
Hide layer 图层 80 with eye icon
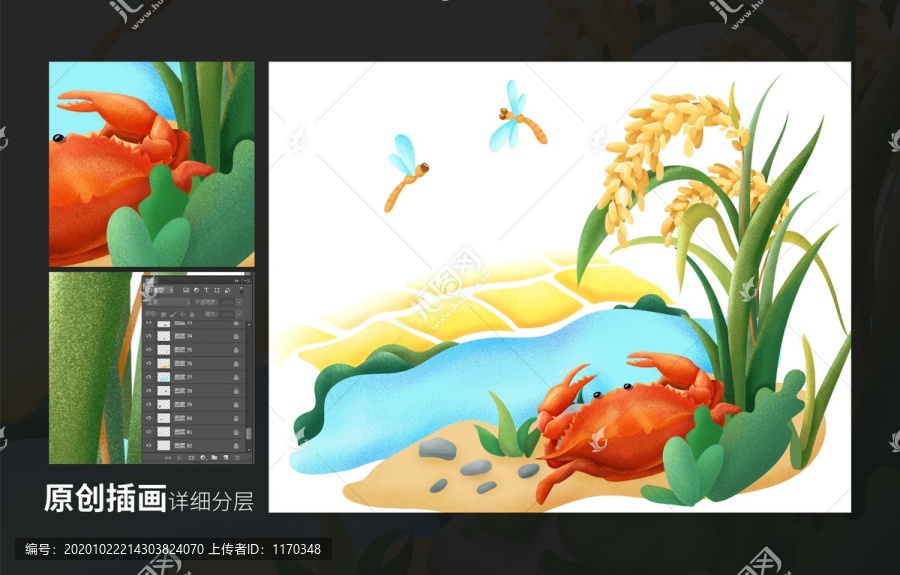click(x=149, y=418)
